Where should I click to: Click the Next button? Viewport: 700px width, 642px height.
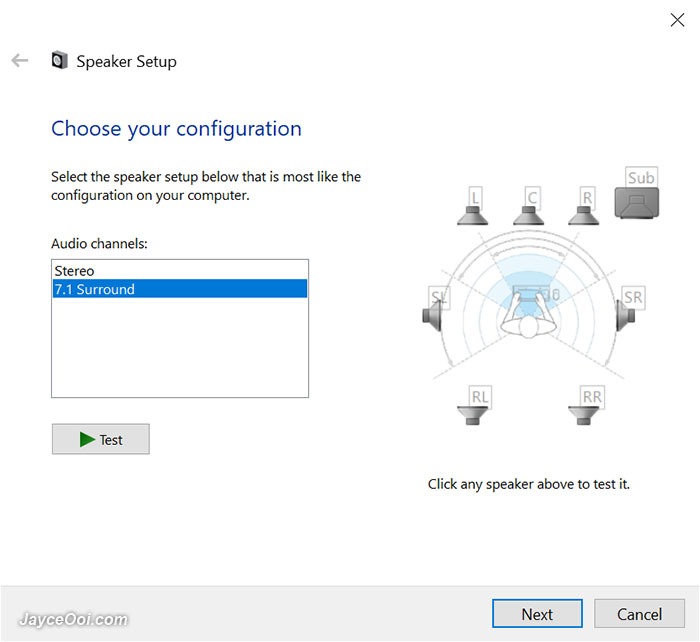(538, 614)
